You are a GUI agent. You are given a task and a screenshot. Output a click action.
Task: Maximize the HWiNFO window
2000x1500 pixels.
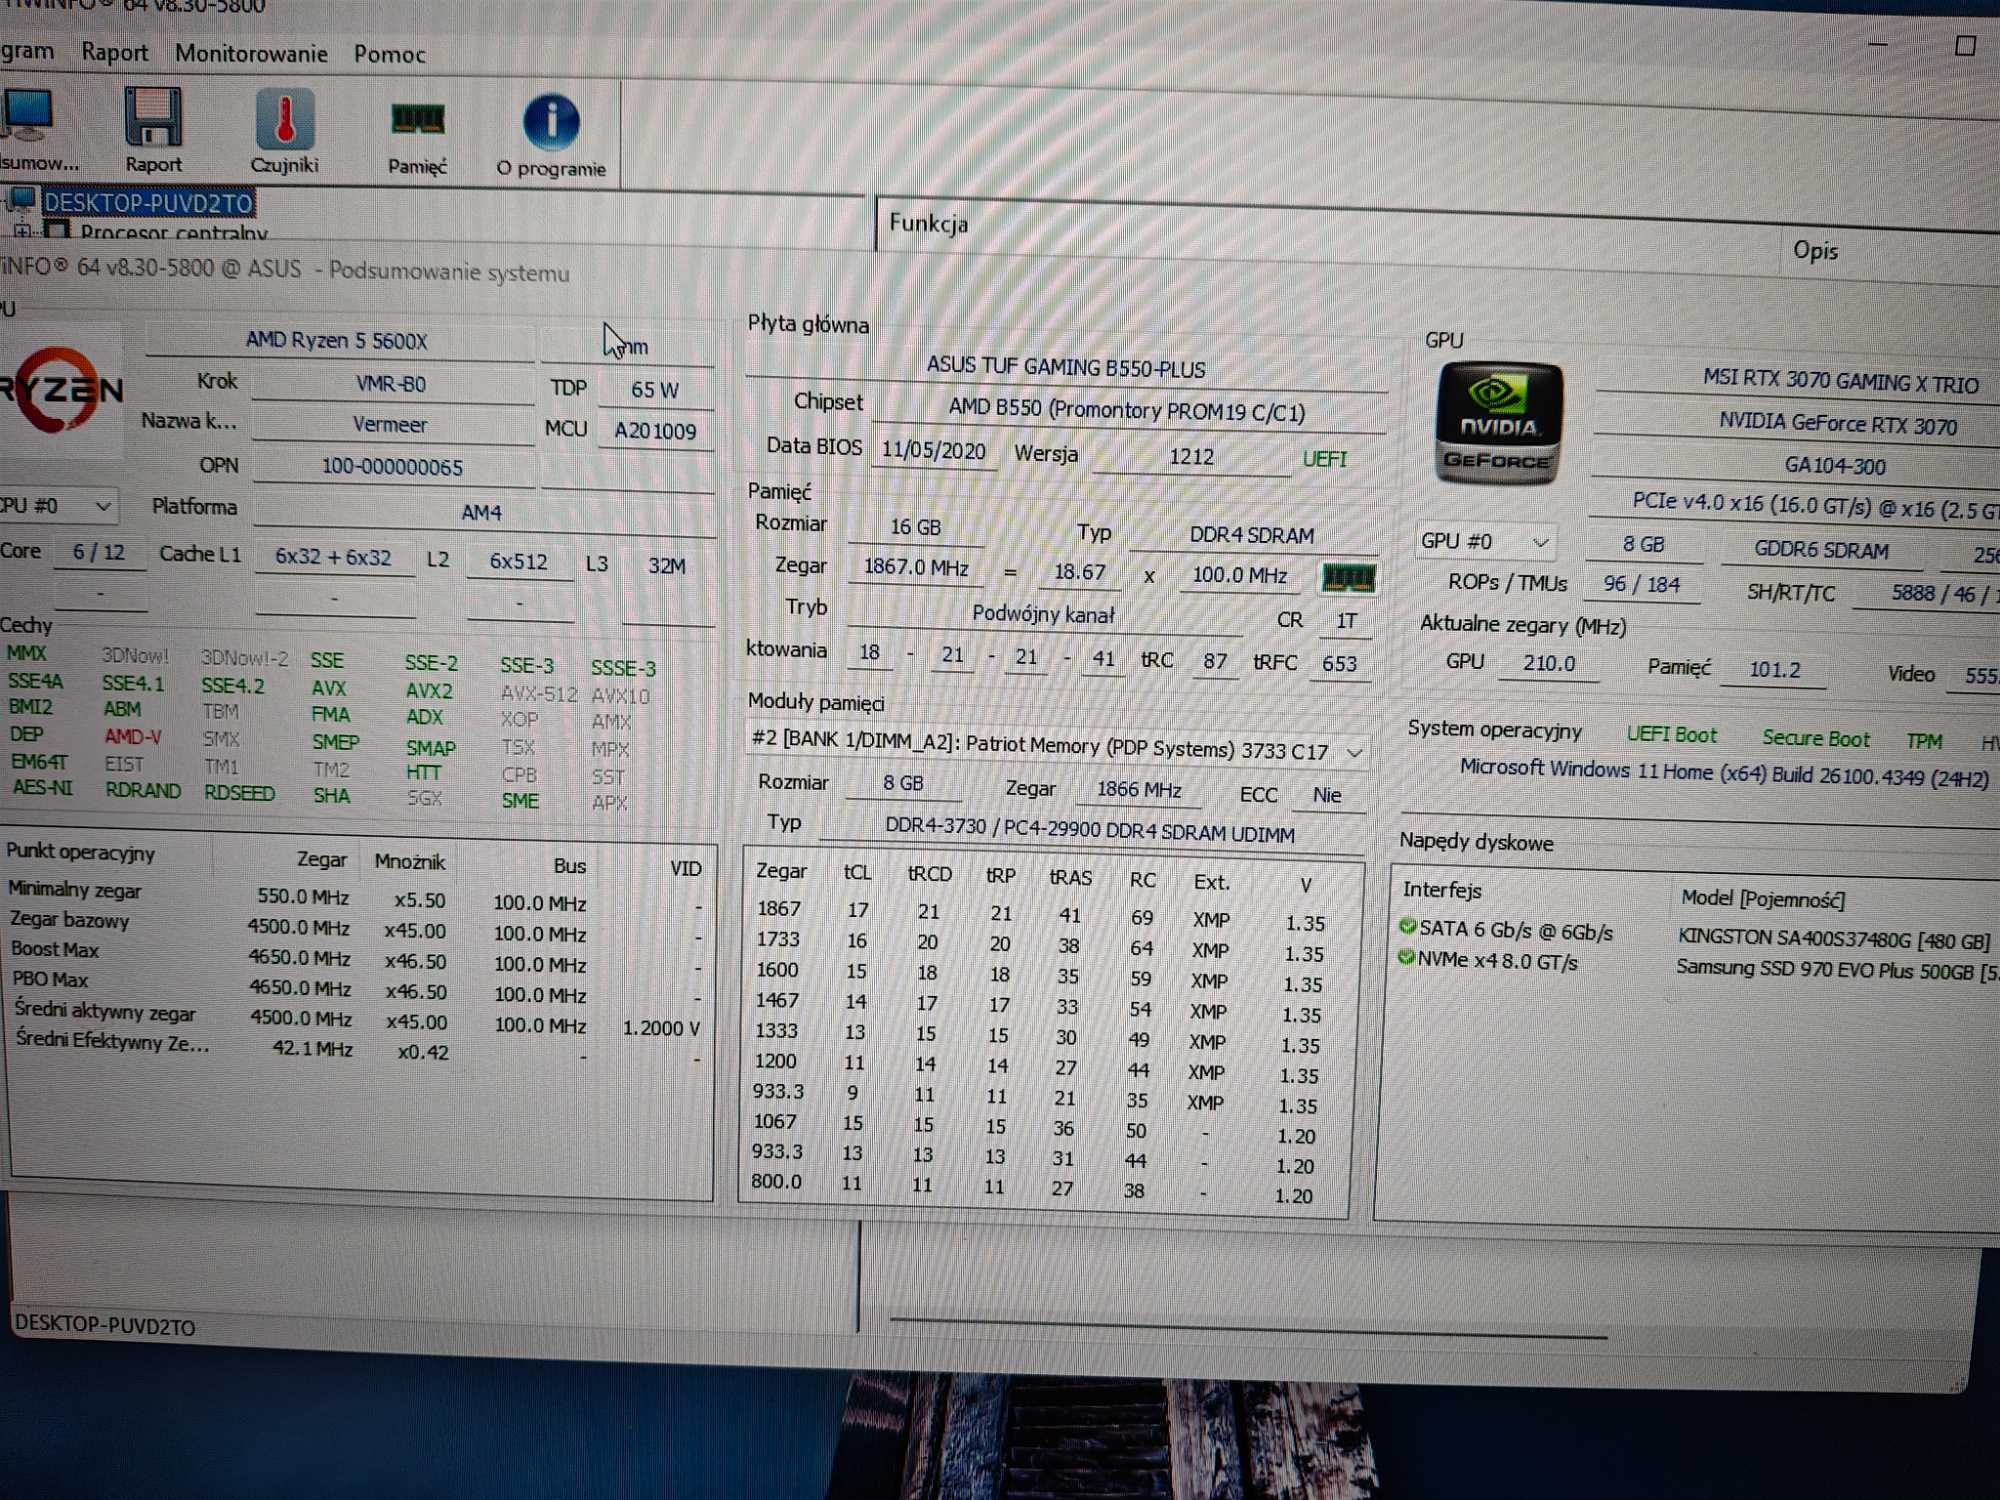click(1965, 46)
